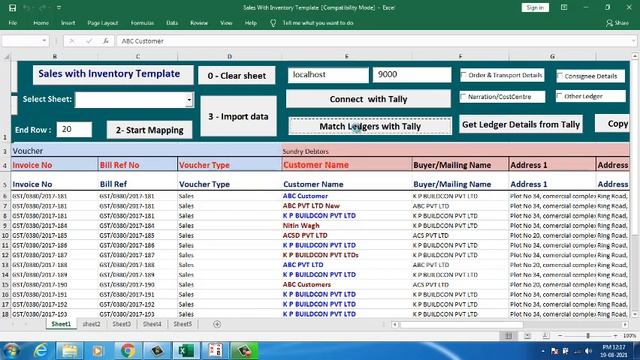This screenshot has height=360, width=640.
Task: Open the Home ribbon tab
Action: (41, 23)
